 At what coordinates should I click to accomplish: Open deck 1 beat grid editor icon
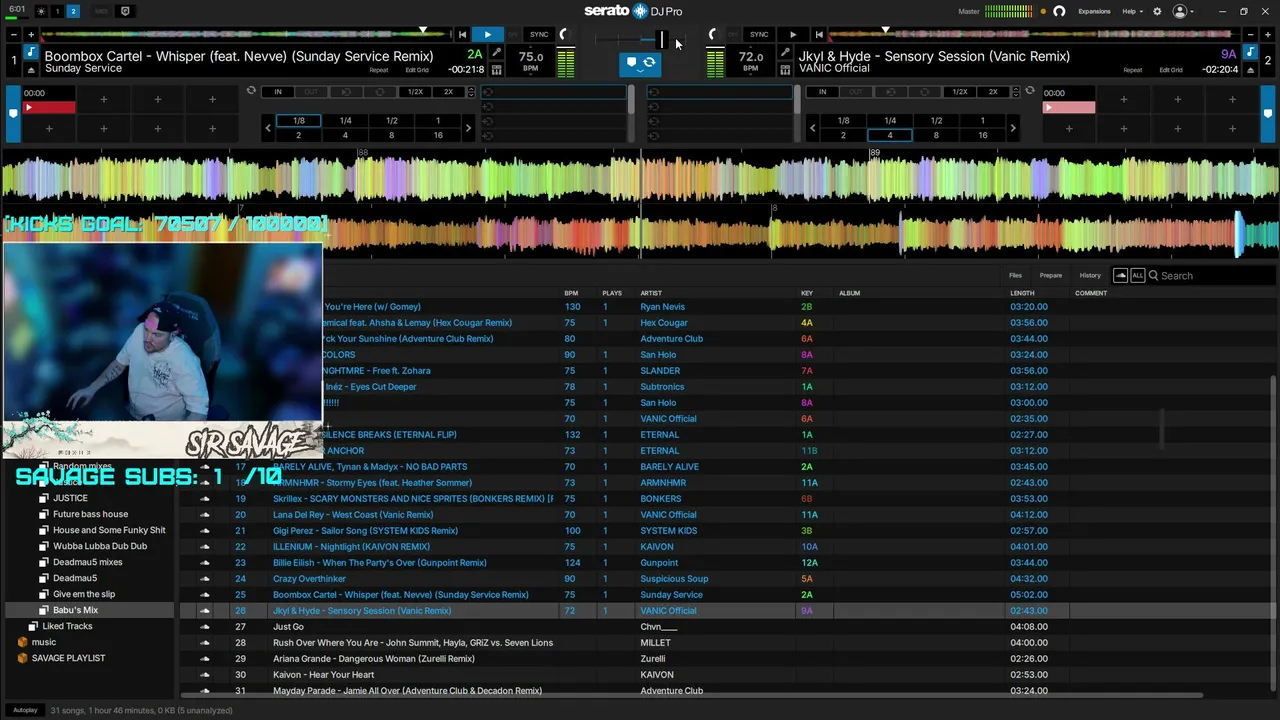coord(497,70)
